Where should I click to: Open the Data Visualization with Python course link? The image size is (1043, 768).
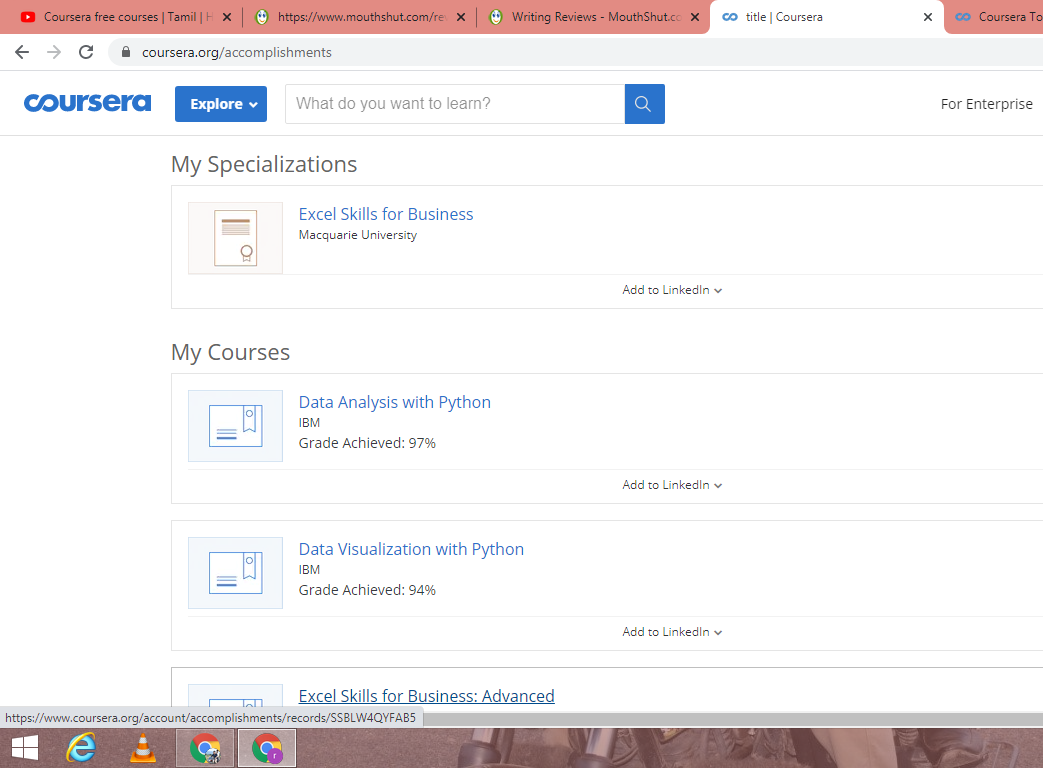coord(411,549)
